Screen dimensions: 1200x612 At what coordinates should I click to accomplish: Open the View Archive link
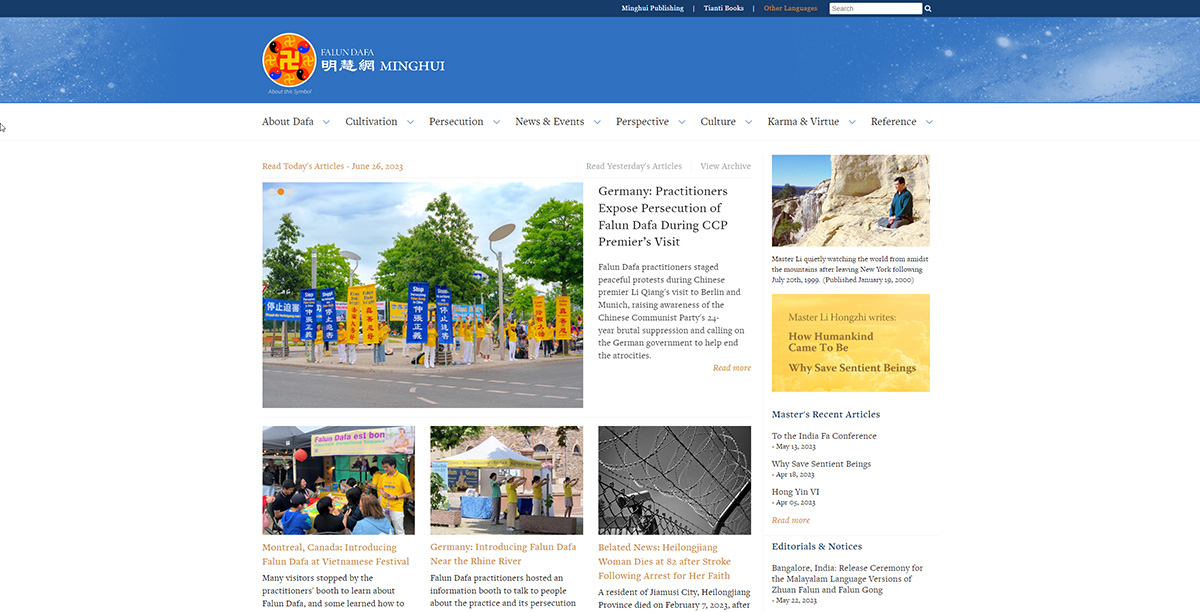click(x=725, y=166)
